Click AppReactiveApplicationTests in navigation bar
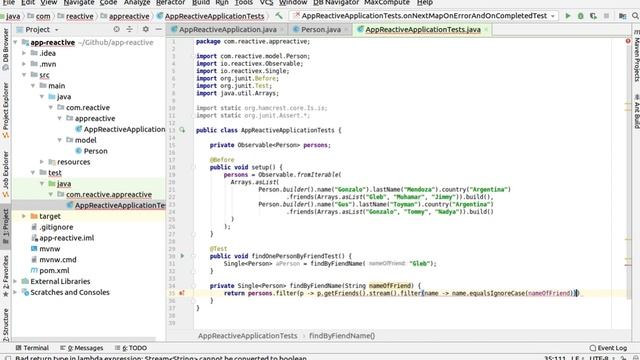Viewport: 640px width, 360px height. pyautogui.click(x=214, y=16)
